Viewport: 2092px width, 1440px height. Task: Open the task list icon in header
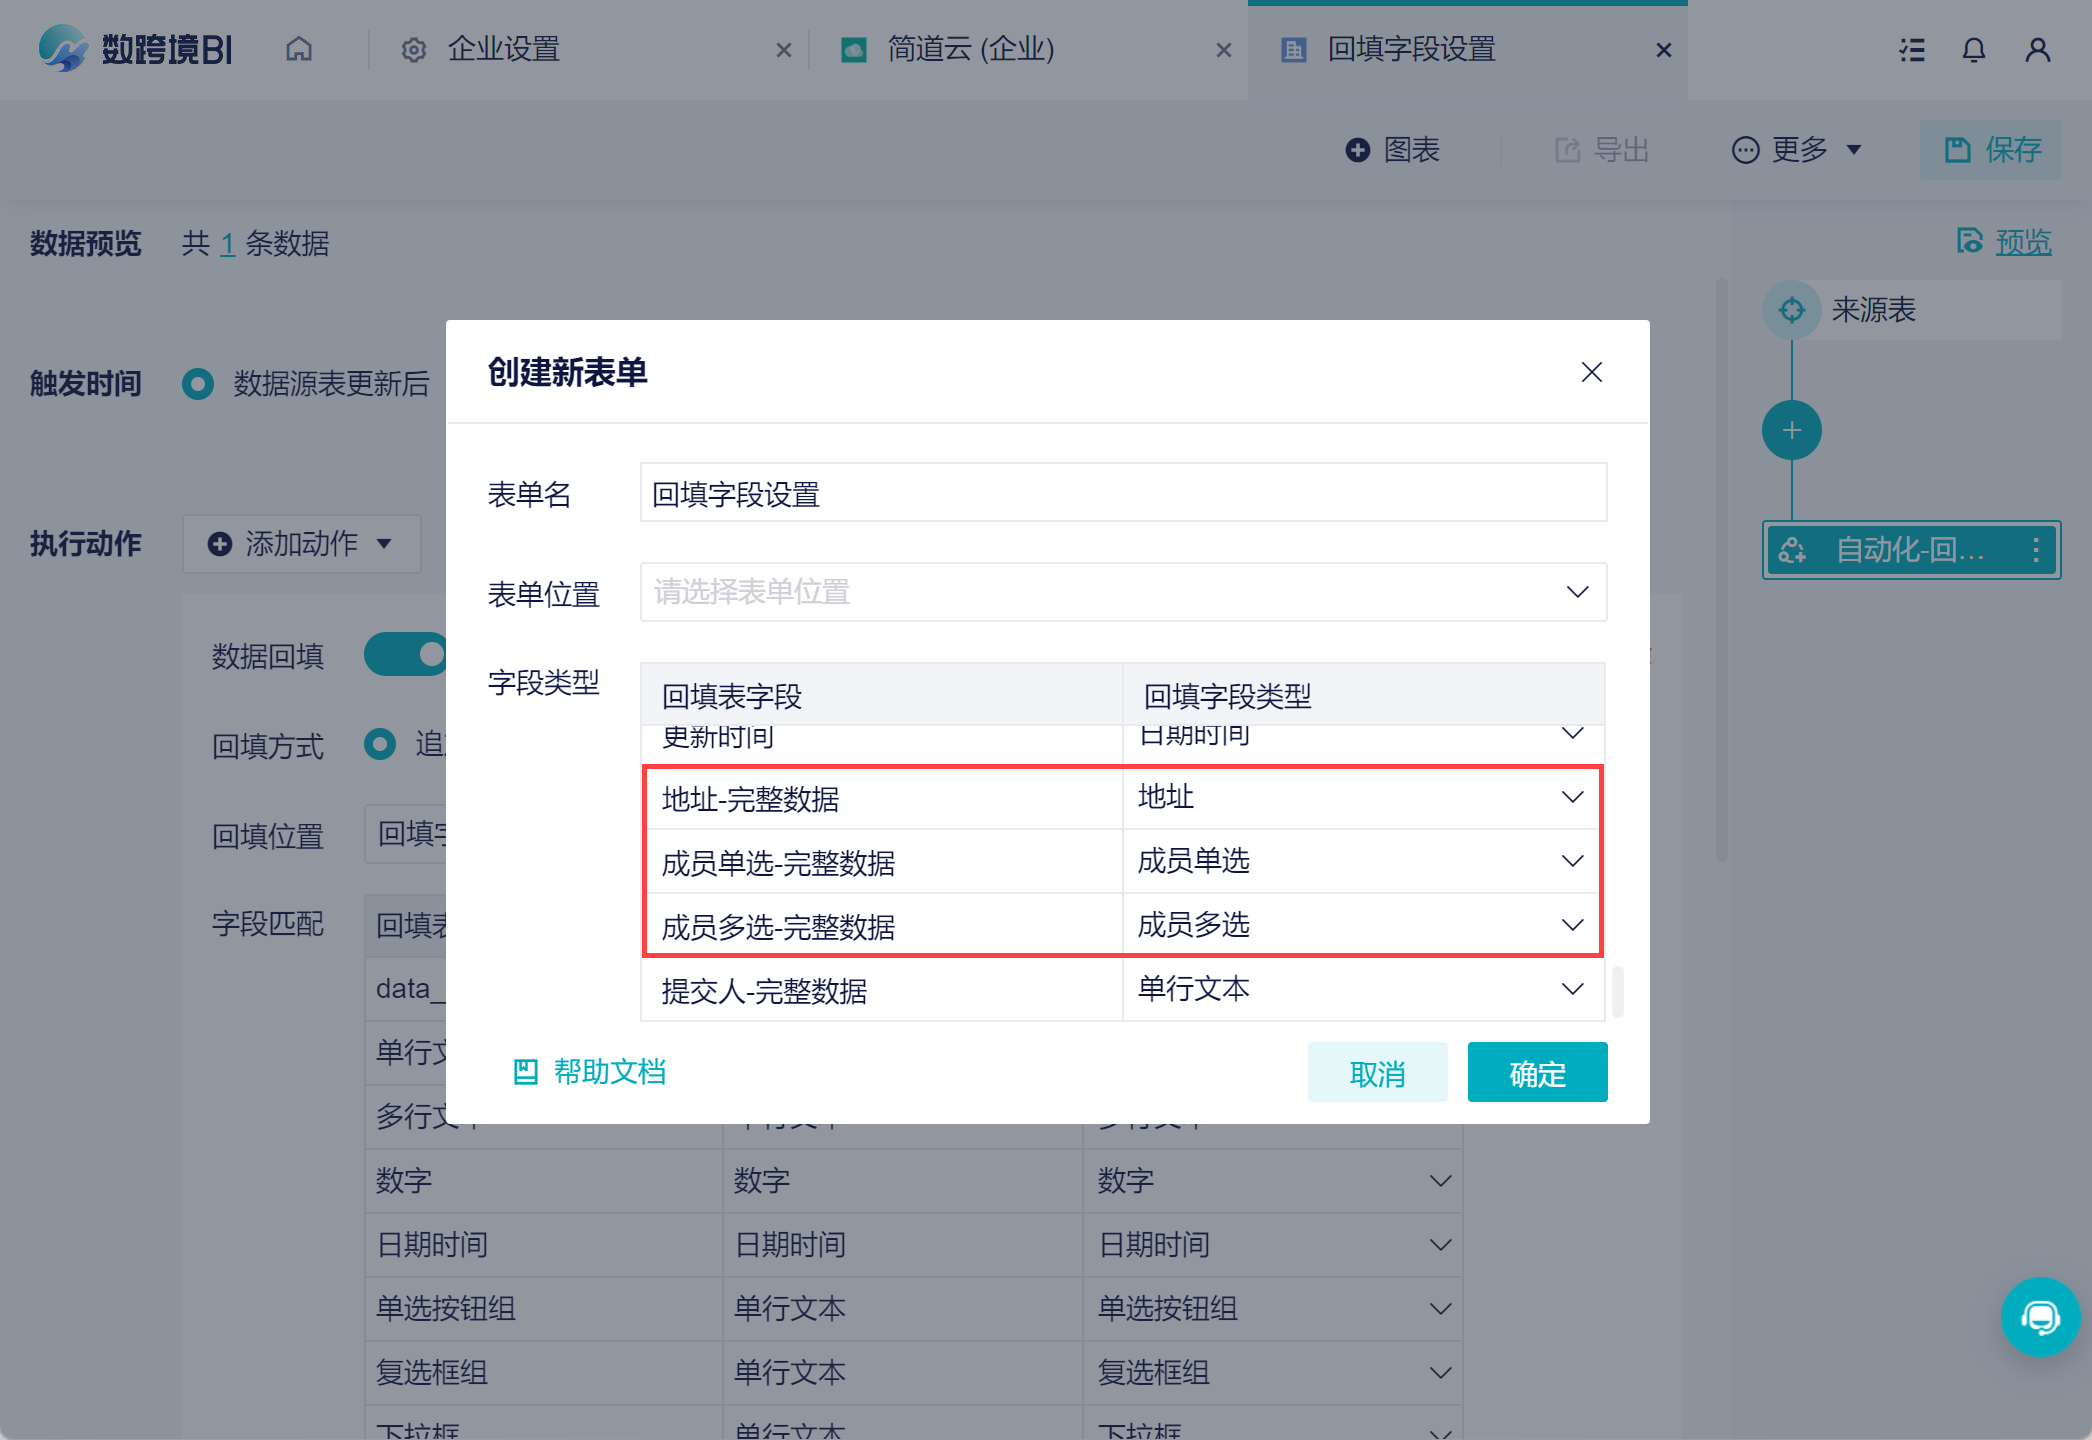(1912, 50)
